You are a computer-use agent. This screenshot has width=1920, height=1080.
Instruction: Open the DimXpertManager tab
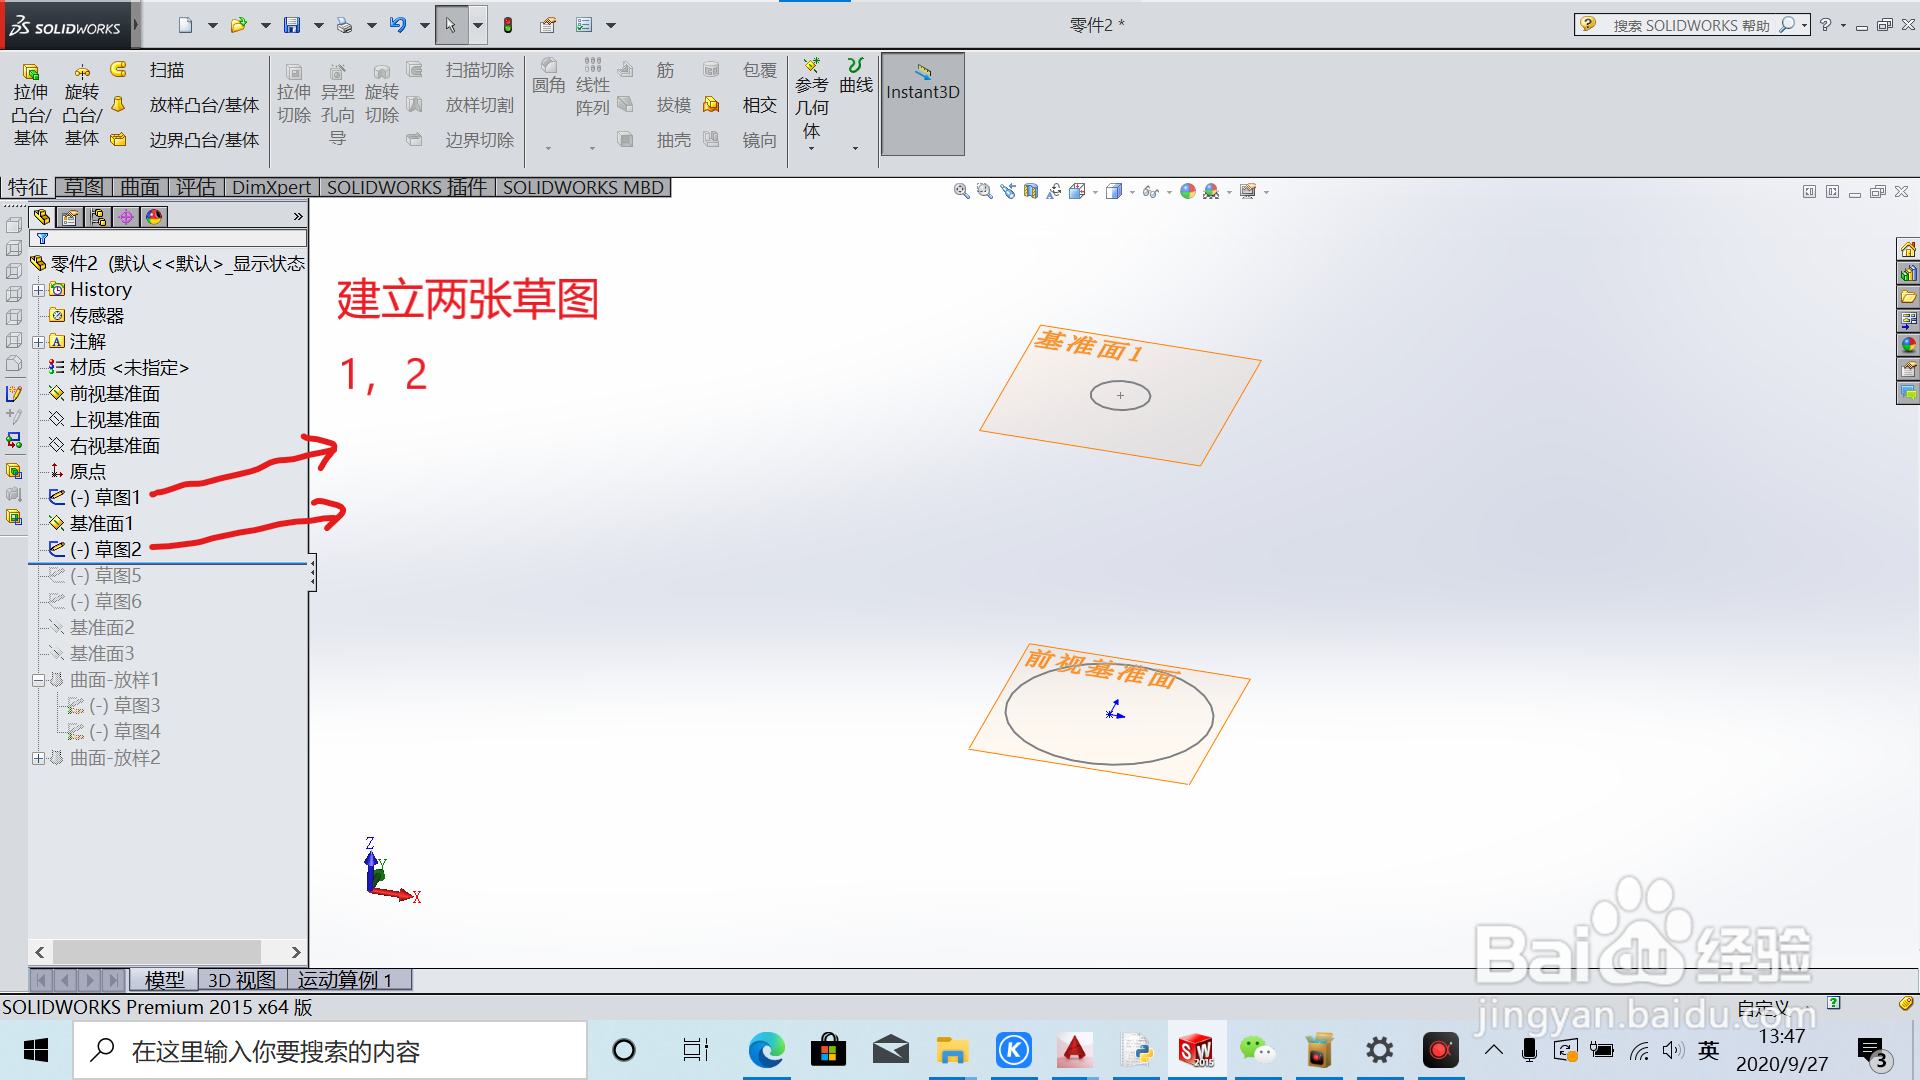pyautogui.click(x=126, y=217)
